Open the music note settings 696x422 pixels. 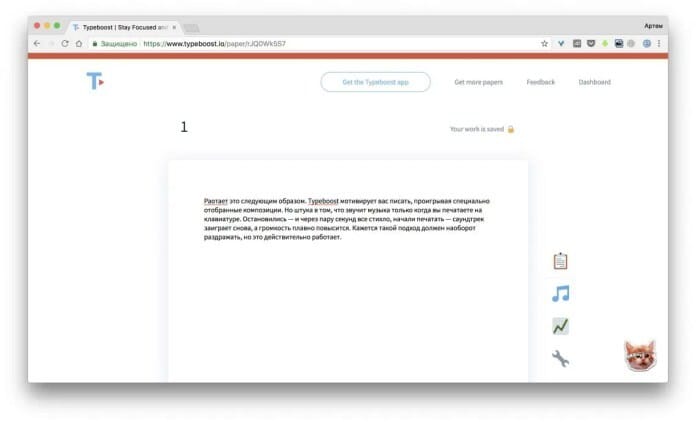(x=560, y=294)
